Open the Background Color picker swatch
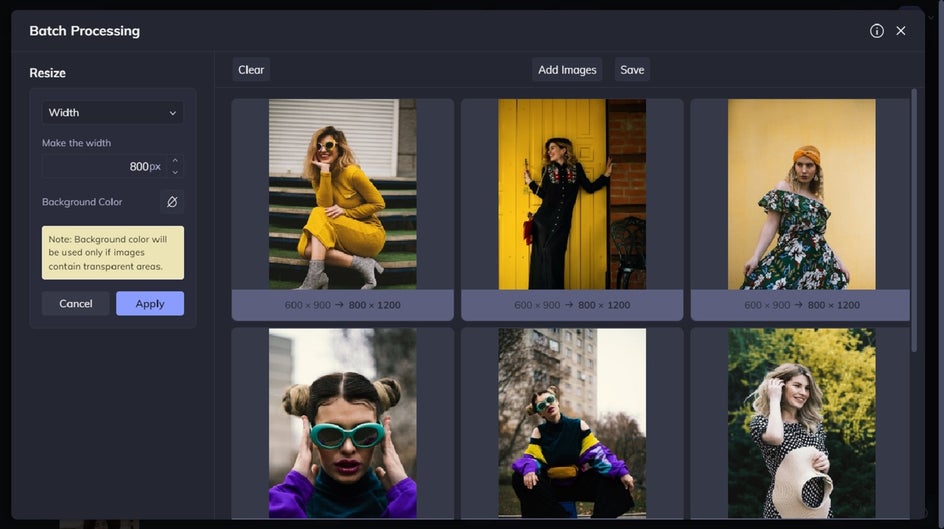Screen dimensions: 944x529 click(x=172, y=202)
